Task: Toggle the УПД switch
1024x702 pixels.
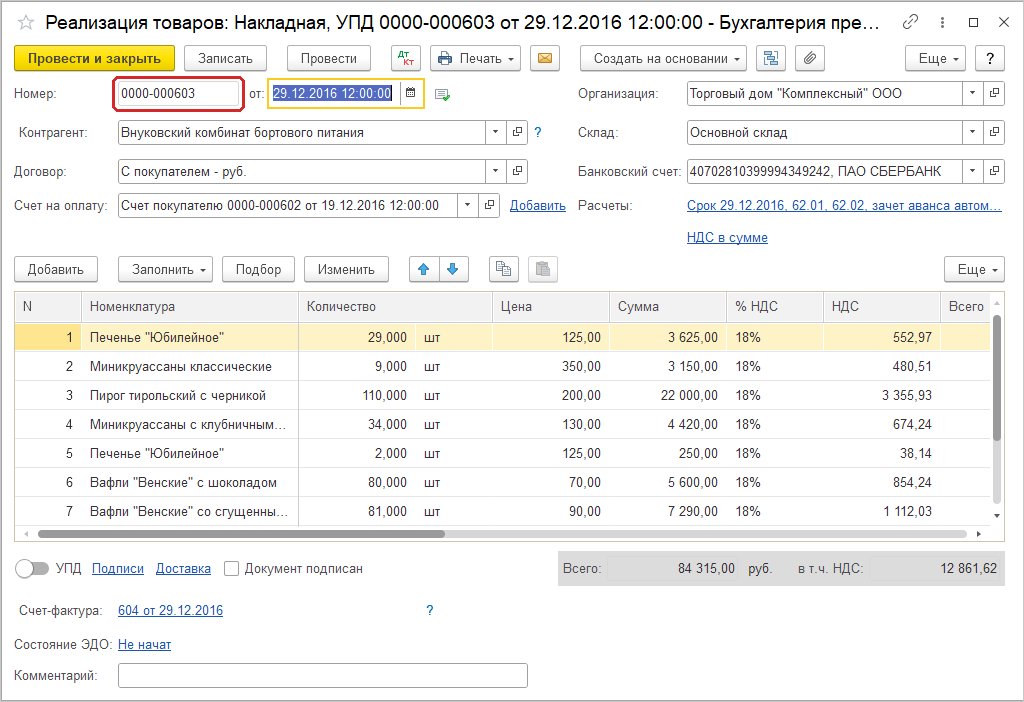Action: [x=32, y=568]
